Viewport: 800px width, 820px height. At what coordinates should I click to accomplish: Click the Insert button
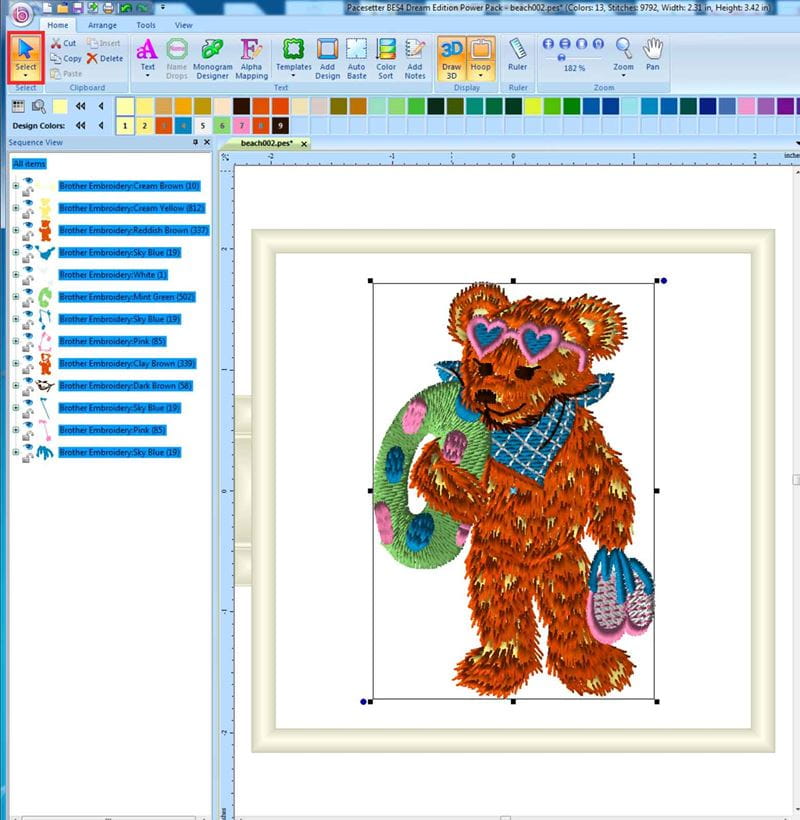tap(104, 43)
